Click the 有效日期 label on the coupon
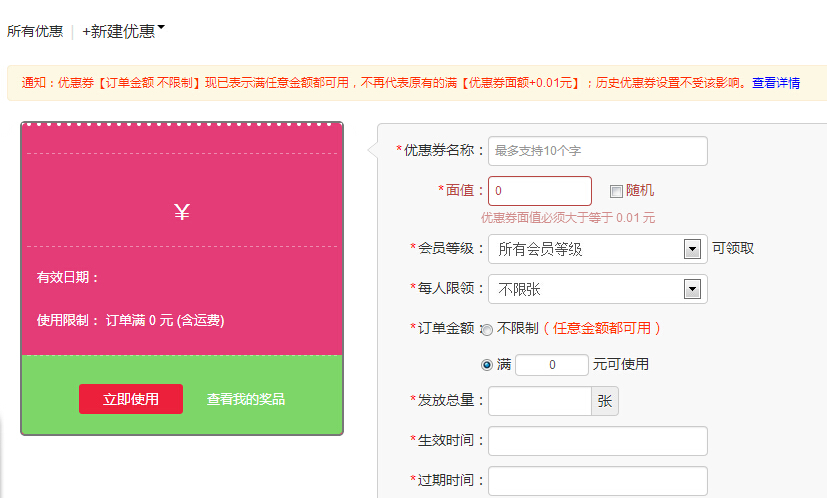Image resolution: width=827 pixels, height=498 pixels. click(x=68, y=277)
